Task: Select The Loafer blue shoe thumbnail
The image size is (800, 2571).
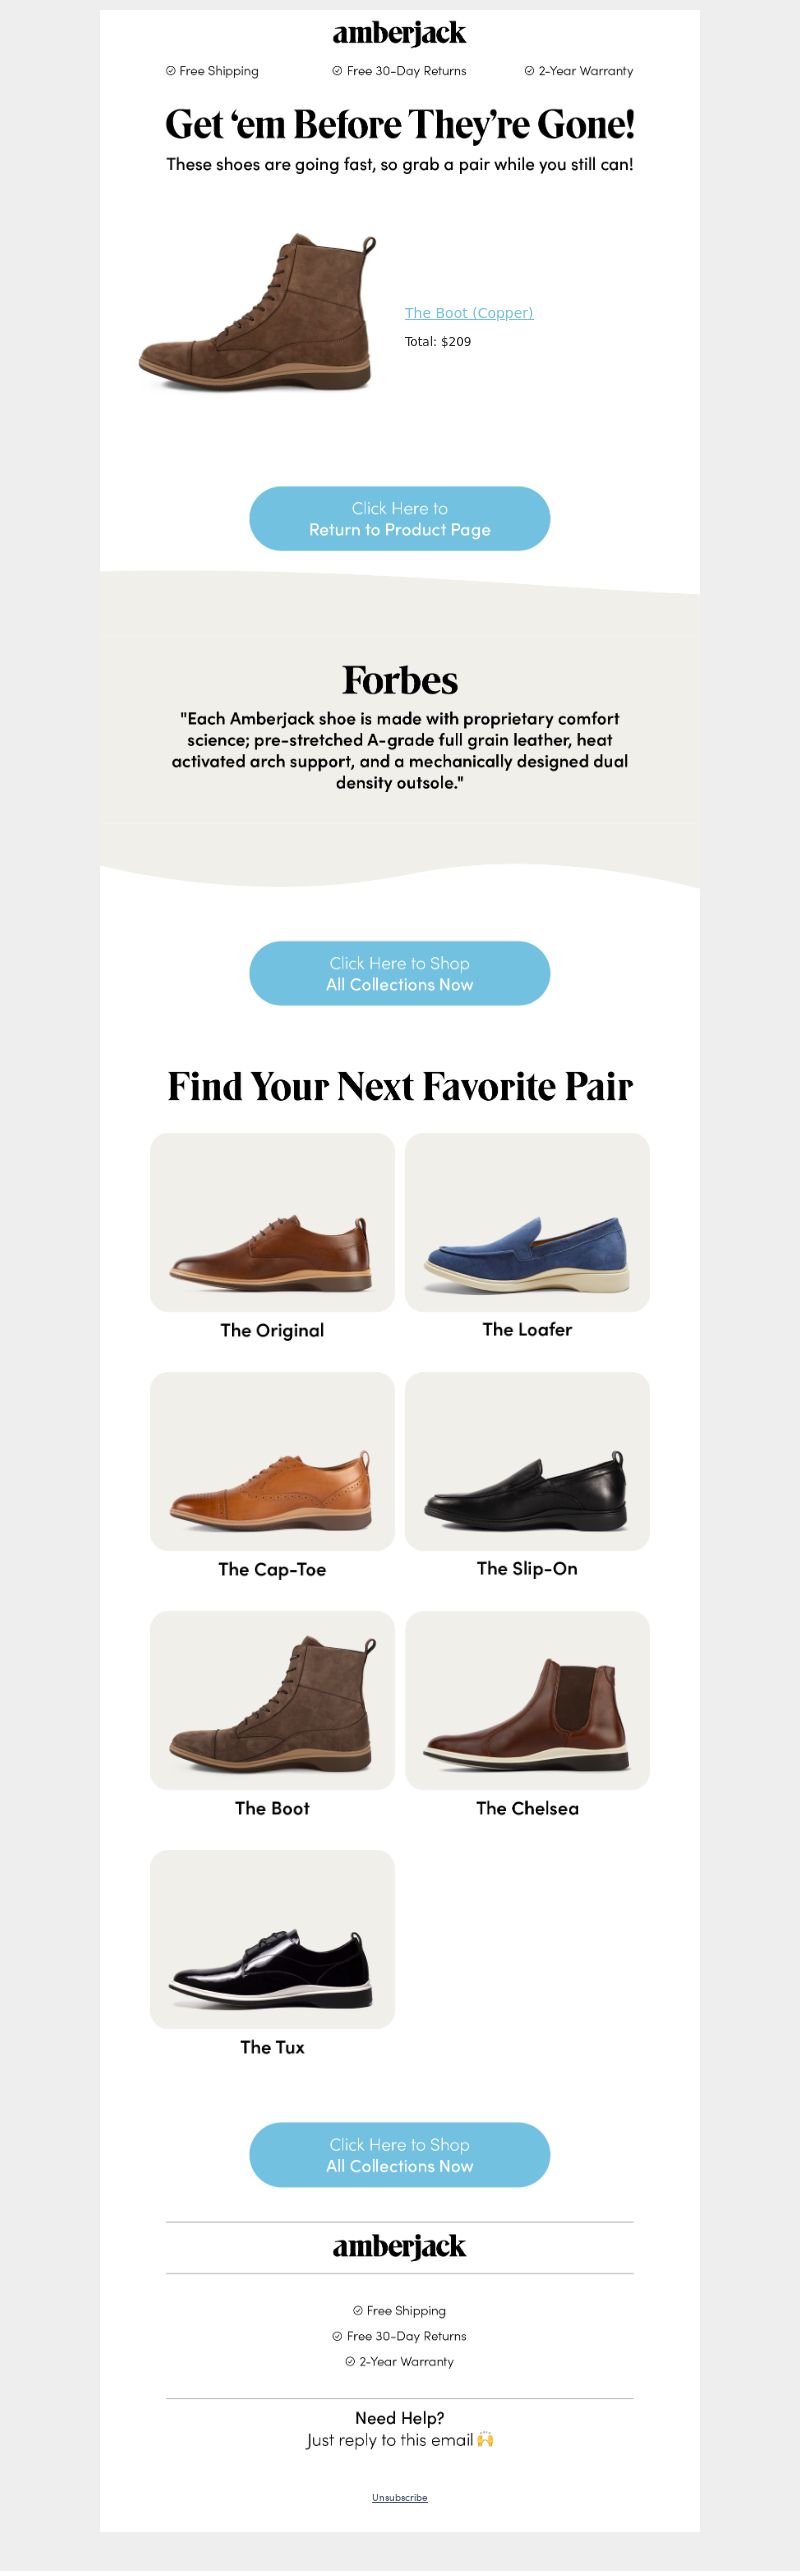Action: coord(527,1223)
